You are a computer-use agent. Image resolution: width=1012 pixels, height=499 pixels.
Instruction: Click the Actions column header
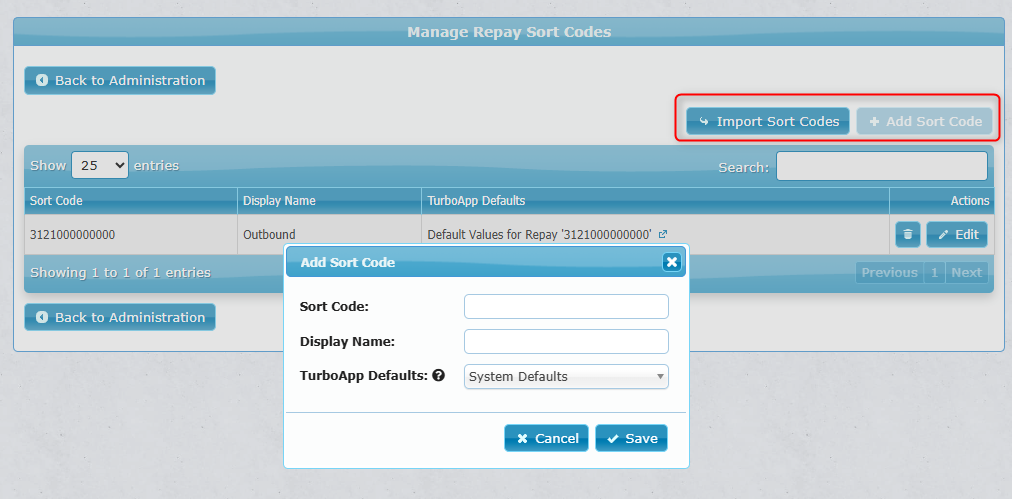pos(942,201)
